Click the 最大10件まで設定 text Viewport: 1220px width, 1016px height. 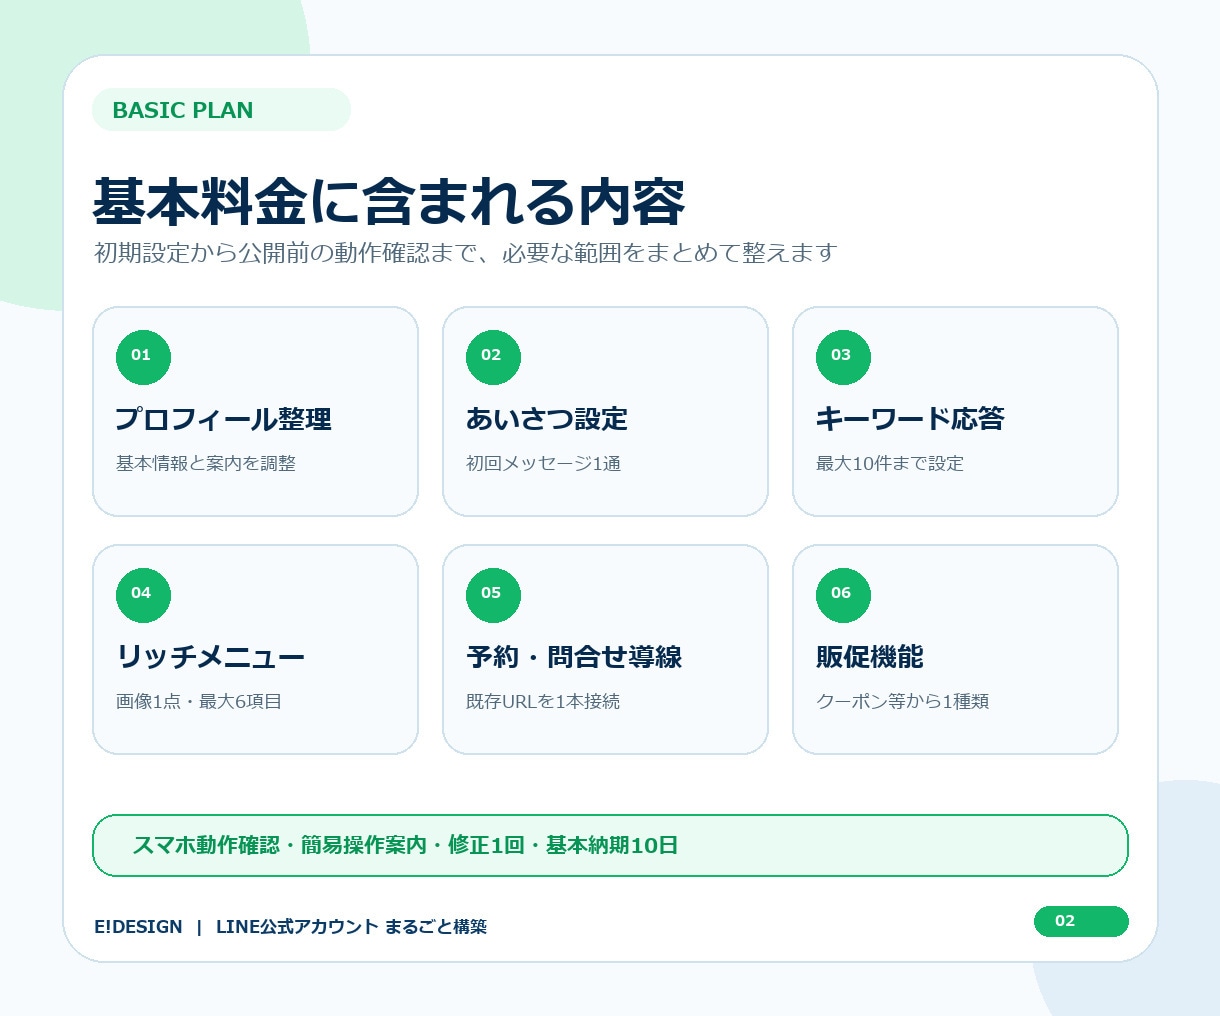(890, 463)
